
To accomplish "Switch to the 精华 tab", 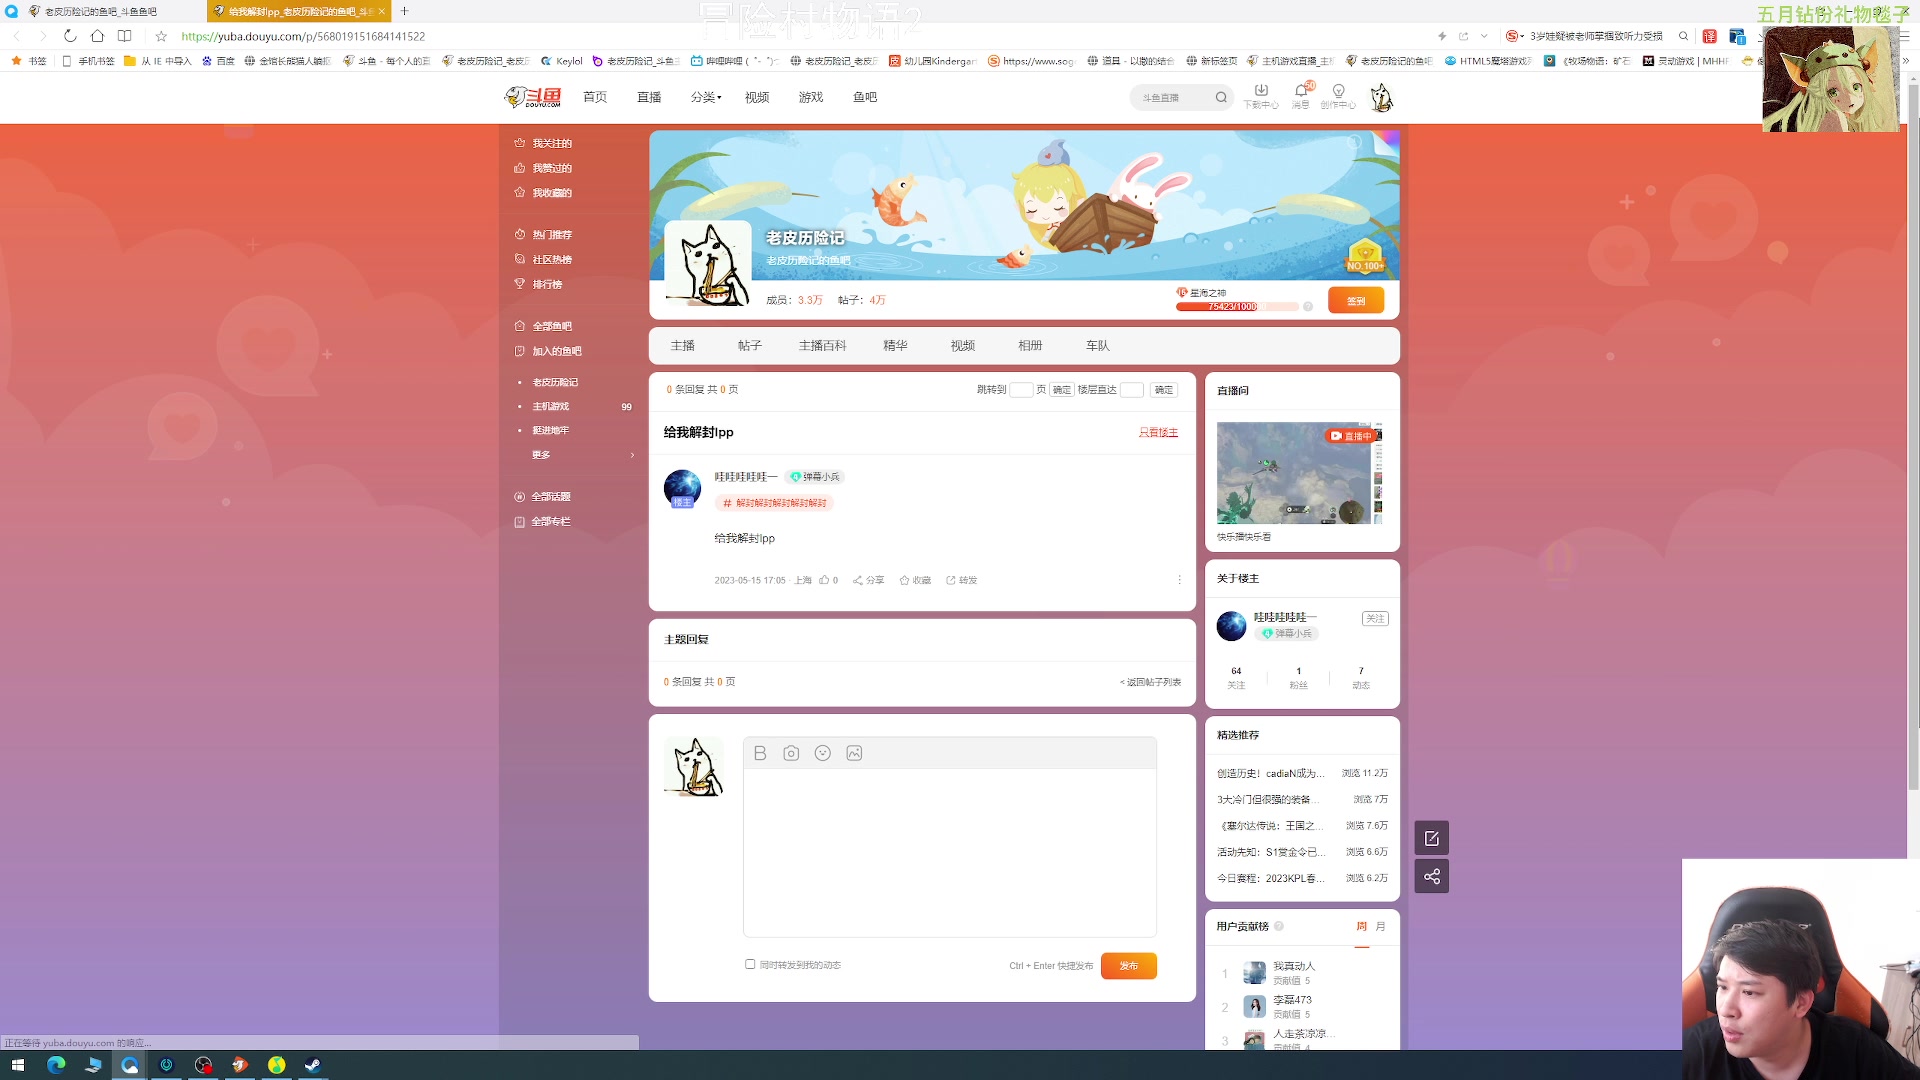I will 895,345.
